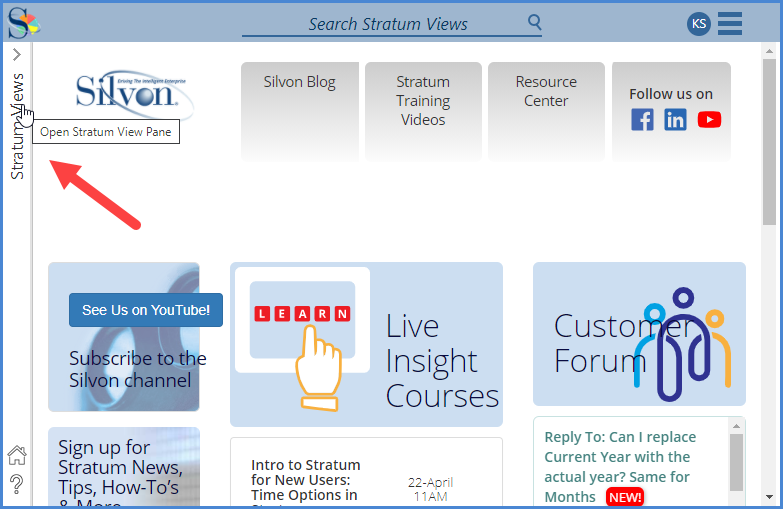Open Help using the question mark icon
Image resolution: width=783 pixels, height=509 pixels.
tap(17, 485)
